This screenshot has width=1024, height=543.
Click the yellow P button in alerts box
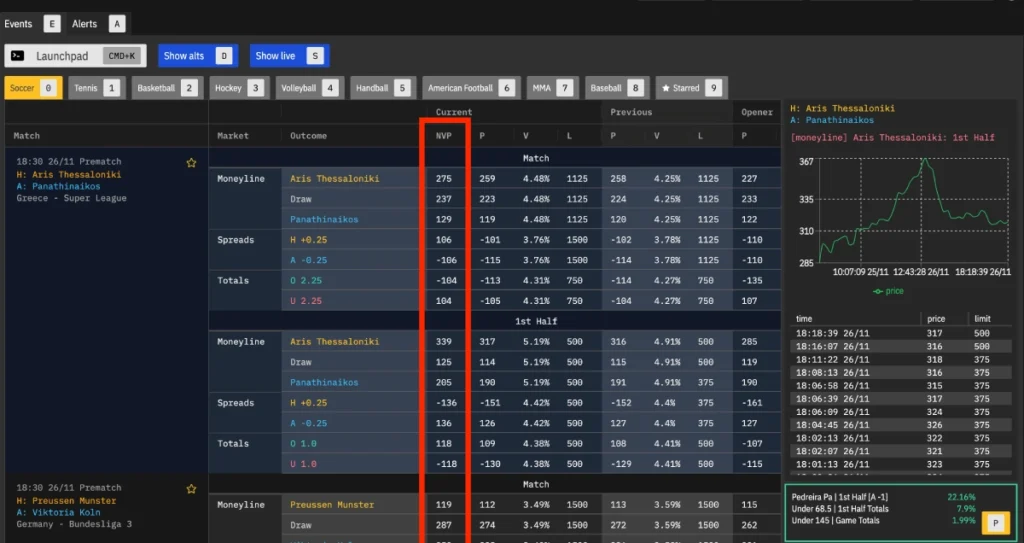click(x=995, y=523)
